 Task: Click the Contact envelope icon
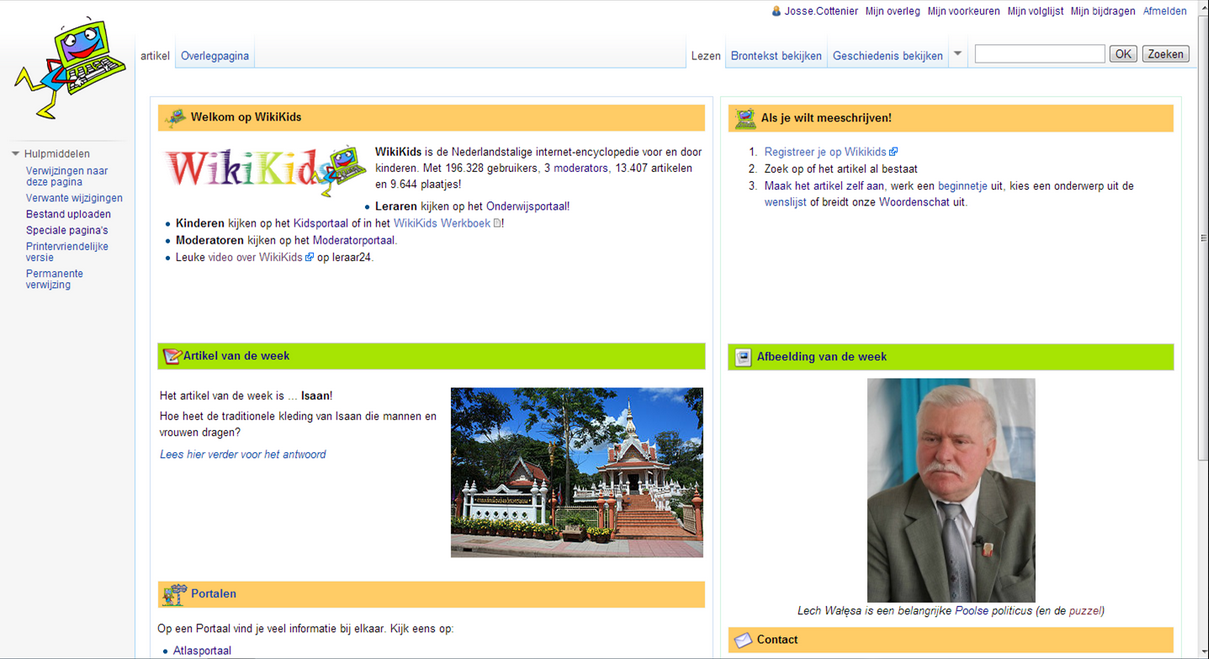(x=743, y=640)
